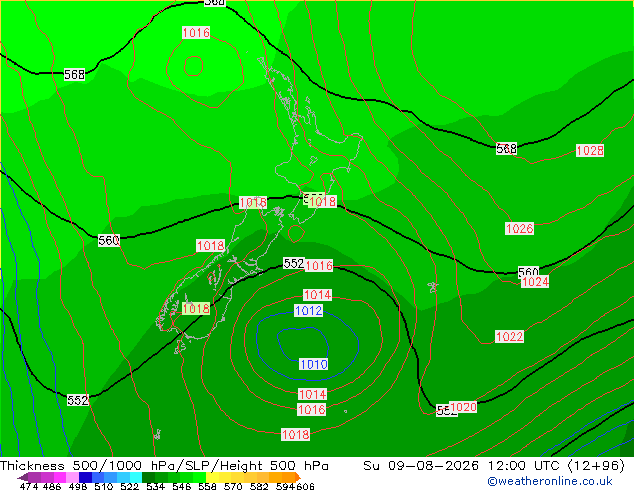Click the legend value 486
Viewport: 634px width, 490px height.
52,486
